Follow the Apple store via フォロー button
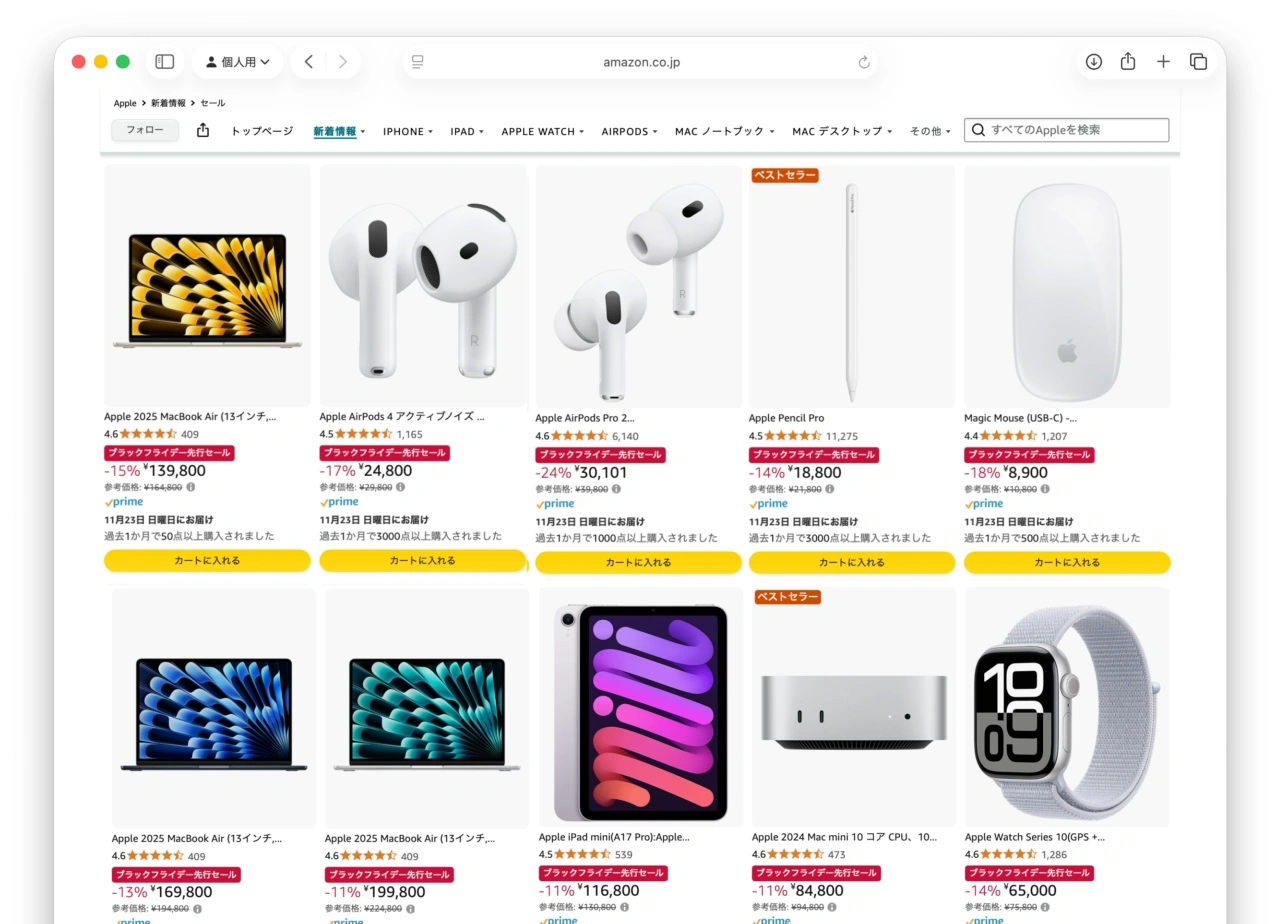 pos(144,129)
